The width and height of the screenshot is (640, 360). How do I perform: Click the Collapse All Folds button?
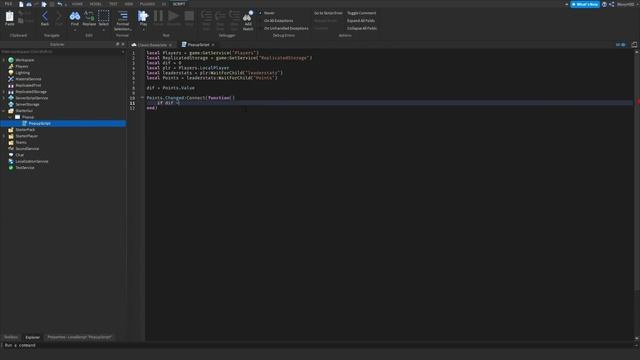pos(362,28)
